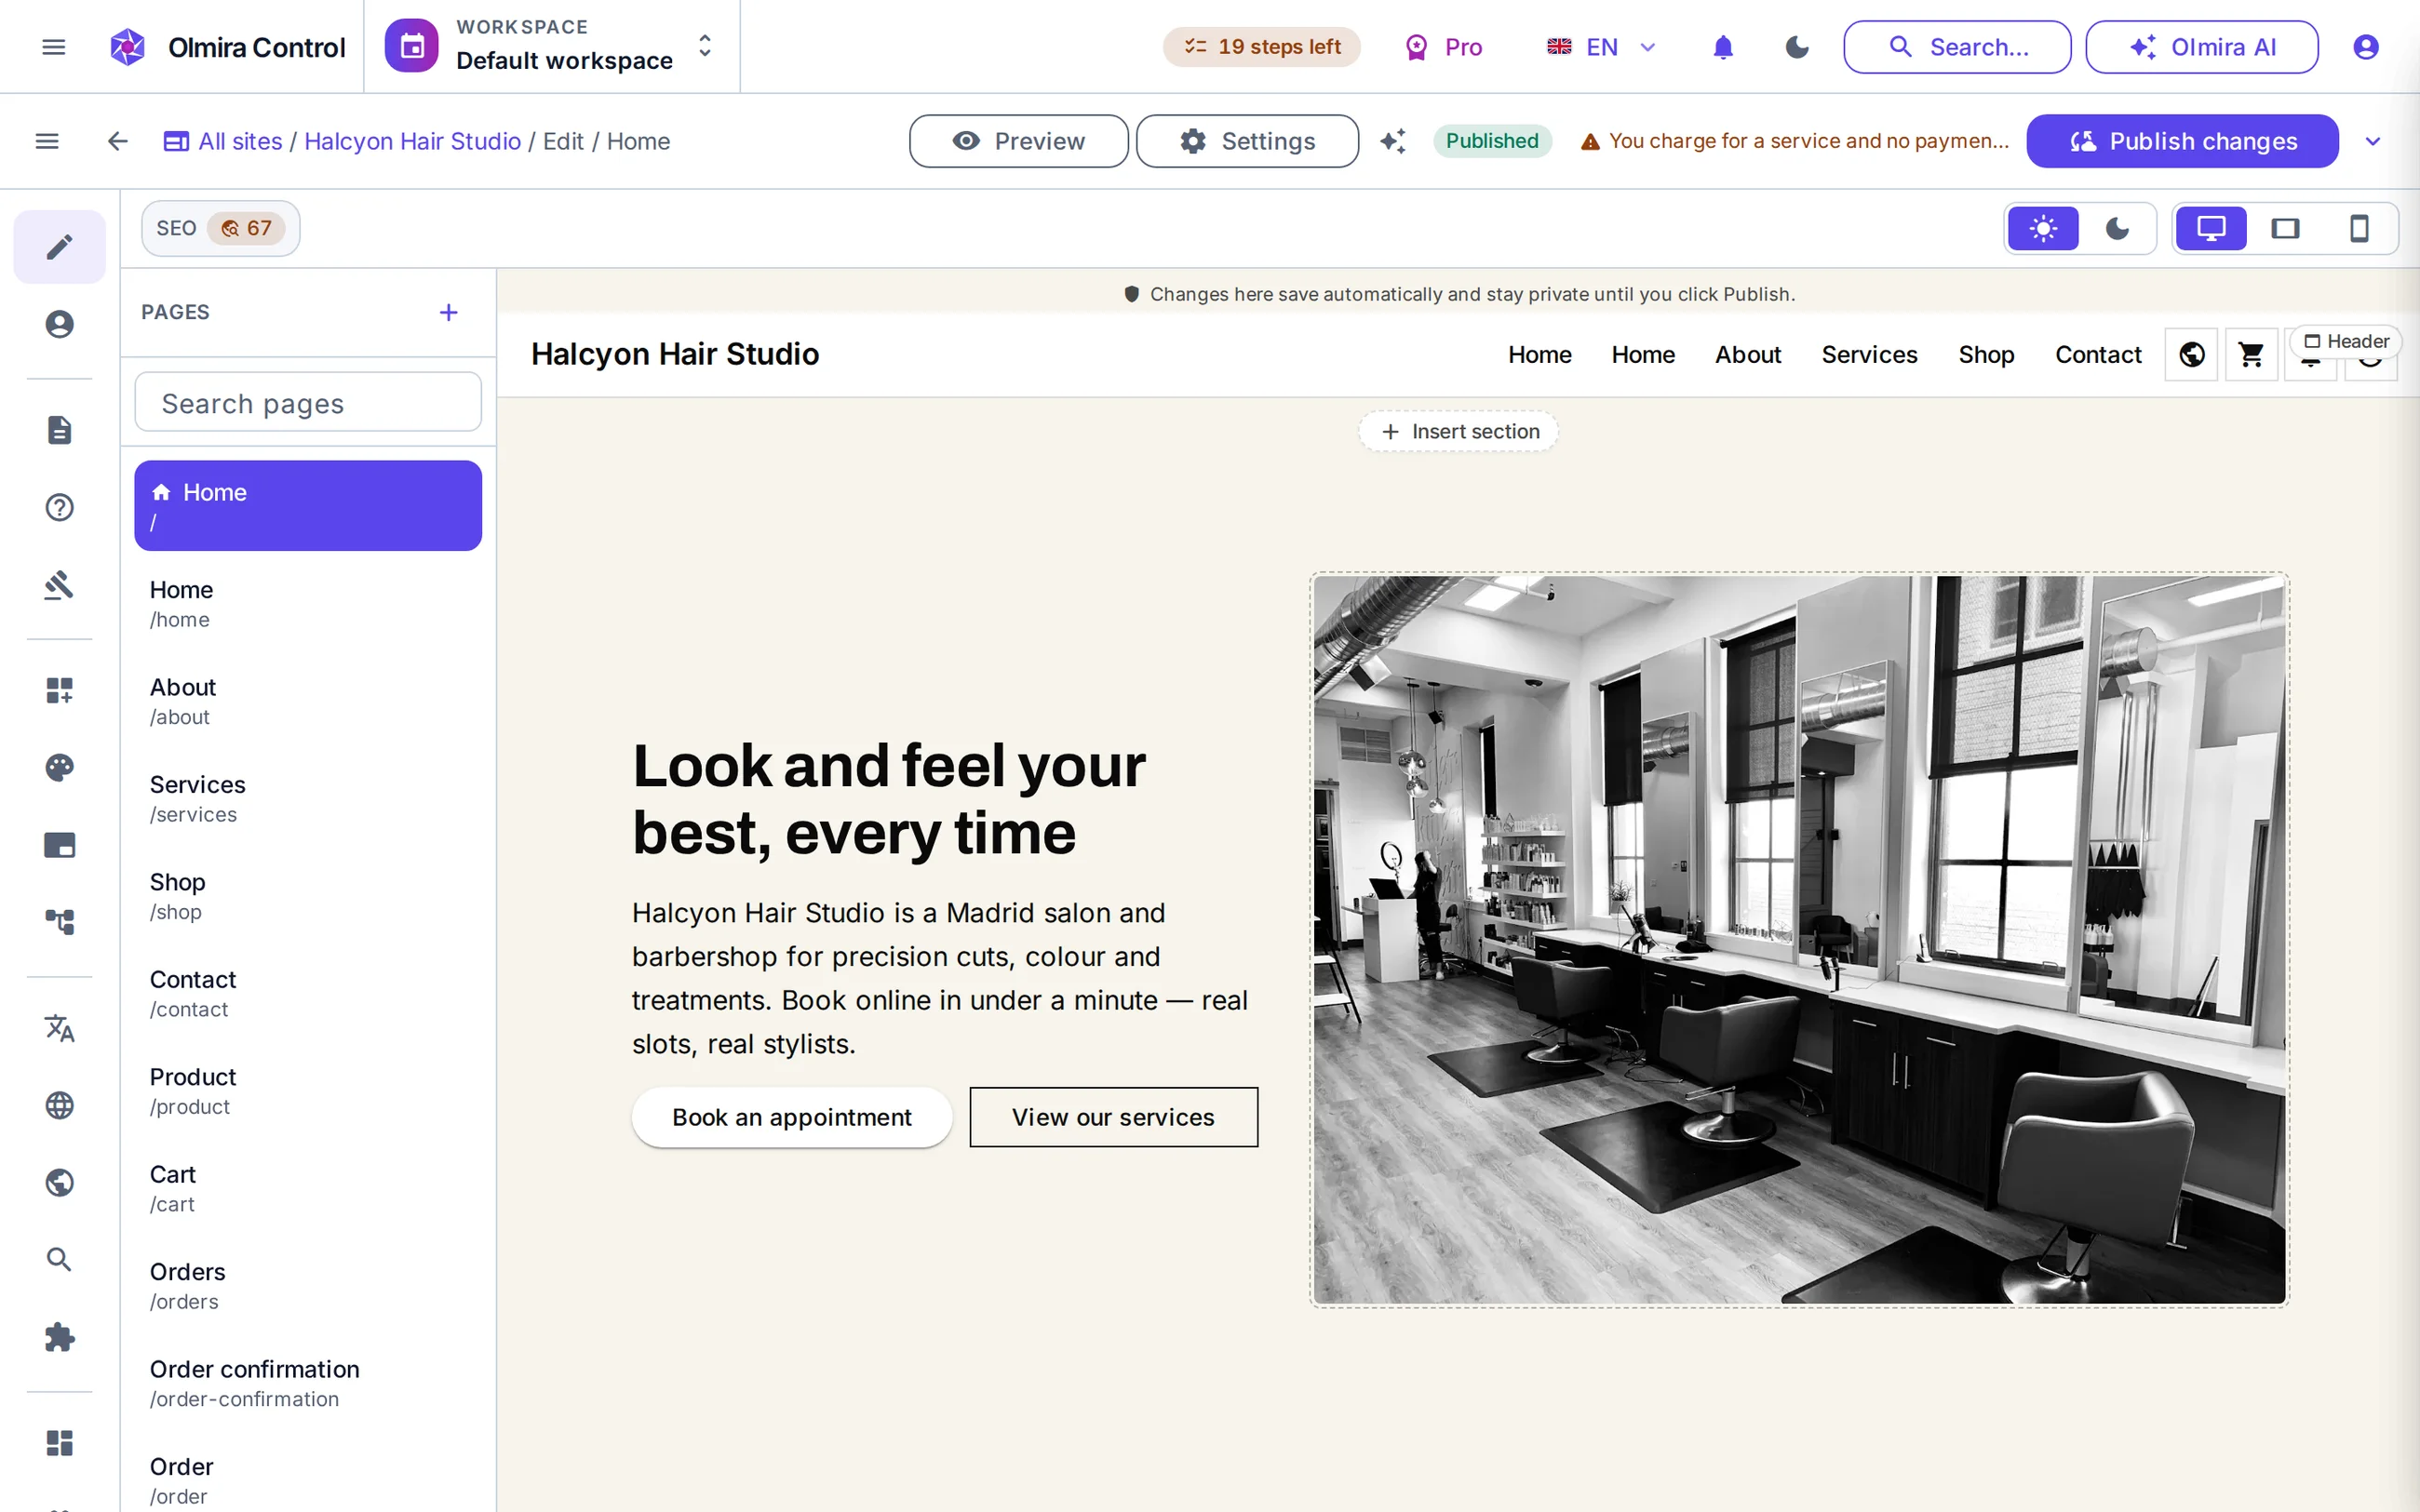The image size is (2420, 1512).
Task: Open the top hamburger menu
Action: [54, 47]
